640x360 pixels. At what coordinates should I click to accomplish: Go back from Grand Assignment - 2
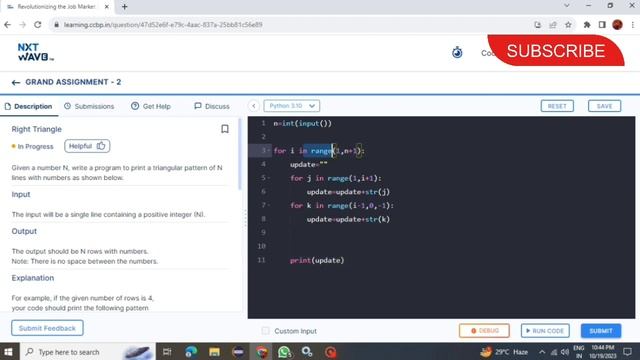click(16, 82)
